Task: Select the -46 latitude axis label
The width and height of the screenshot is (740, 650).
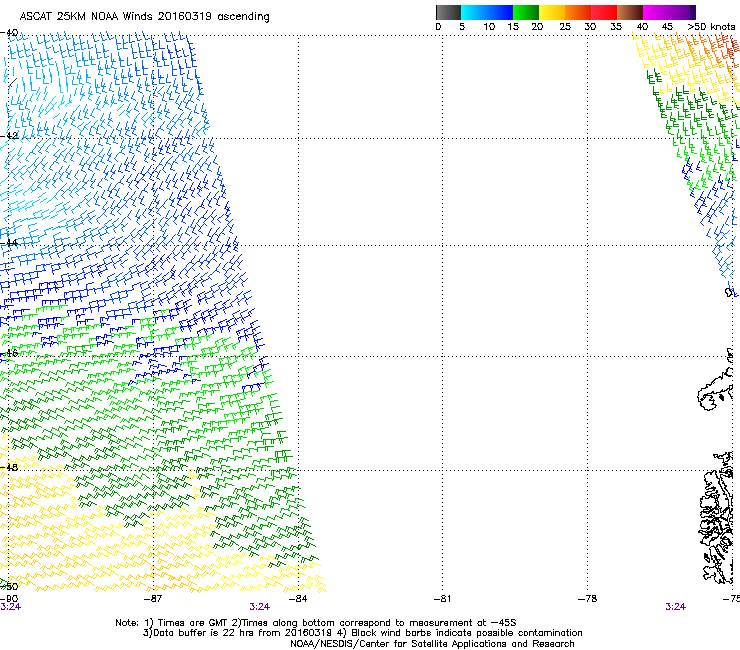Action: coord(9,353)
